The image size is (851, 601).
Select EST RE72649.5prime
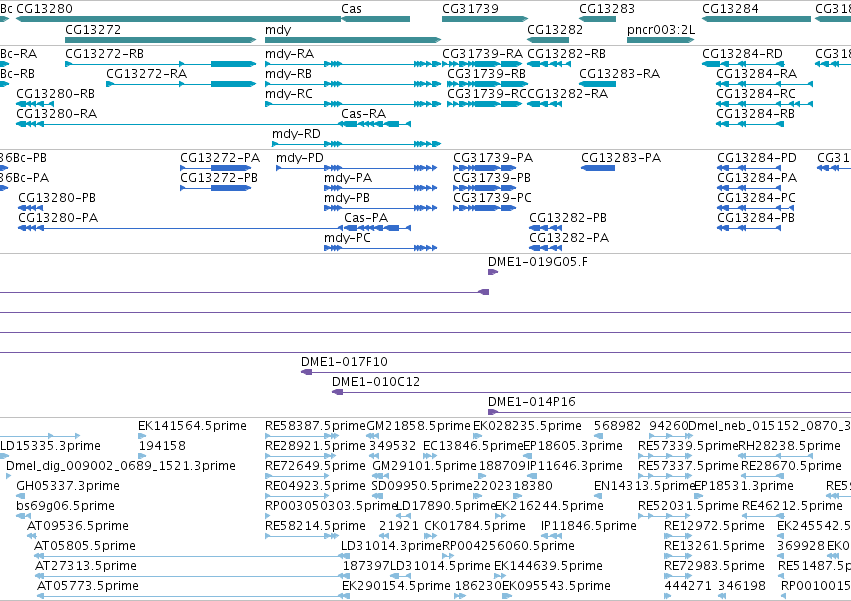[x=315, y=466]
